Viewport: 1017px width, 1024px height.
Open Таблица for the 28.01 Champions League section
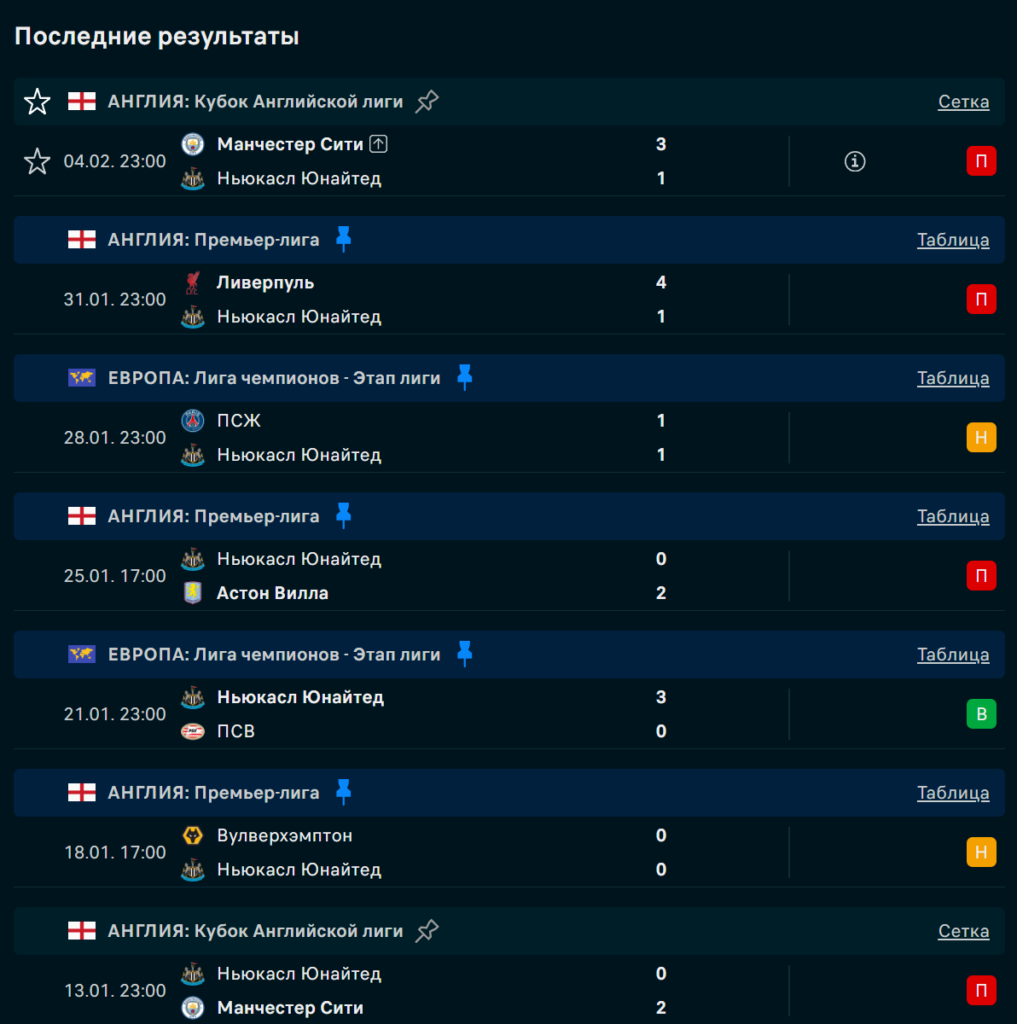pyautogui.click(x=952, y=378)
